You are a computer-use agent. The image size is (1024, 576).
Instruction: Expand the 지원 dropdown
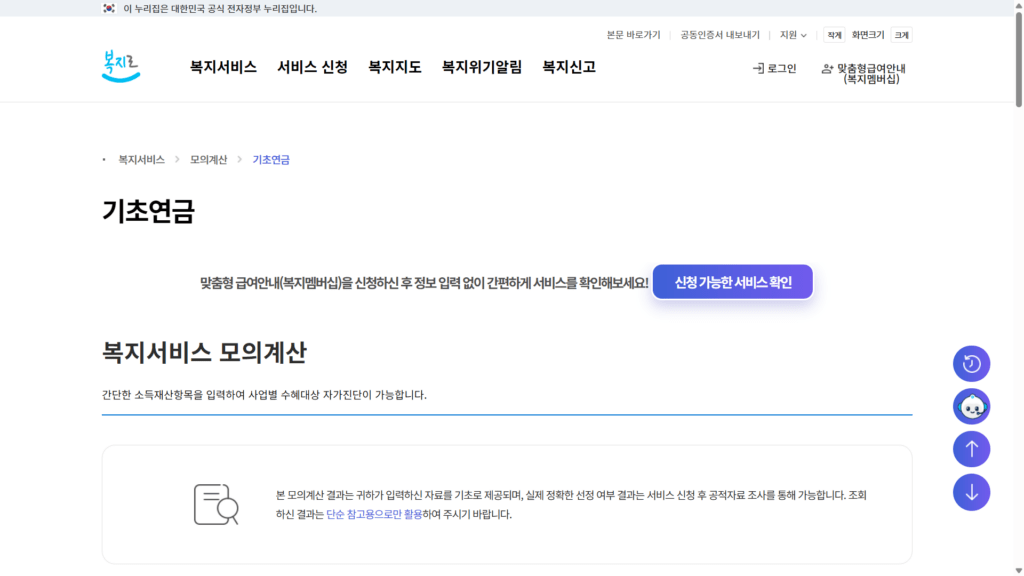pyautogui.click(x=793, y=35)
